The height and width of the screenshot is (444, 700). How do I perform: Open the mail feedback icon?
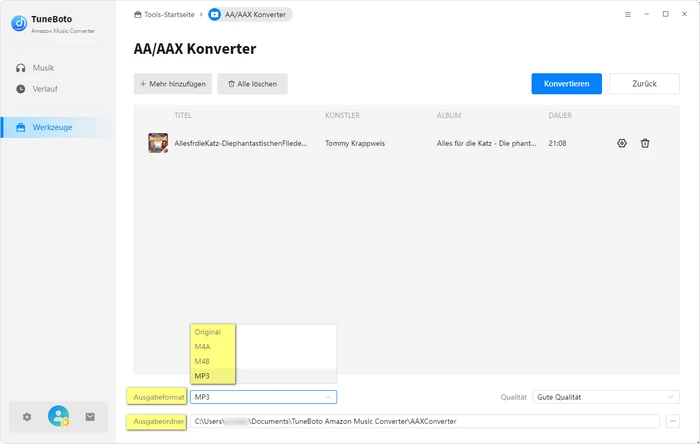click(90, 417)
